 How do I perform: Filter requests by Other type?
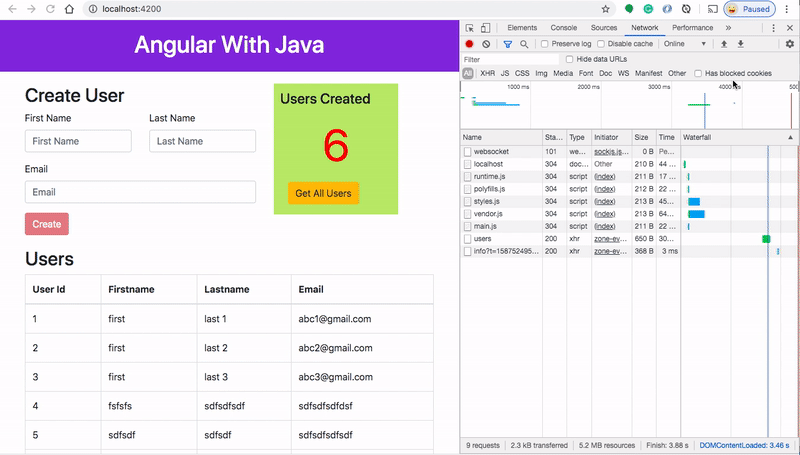(677, 73)
